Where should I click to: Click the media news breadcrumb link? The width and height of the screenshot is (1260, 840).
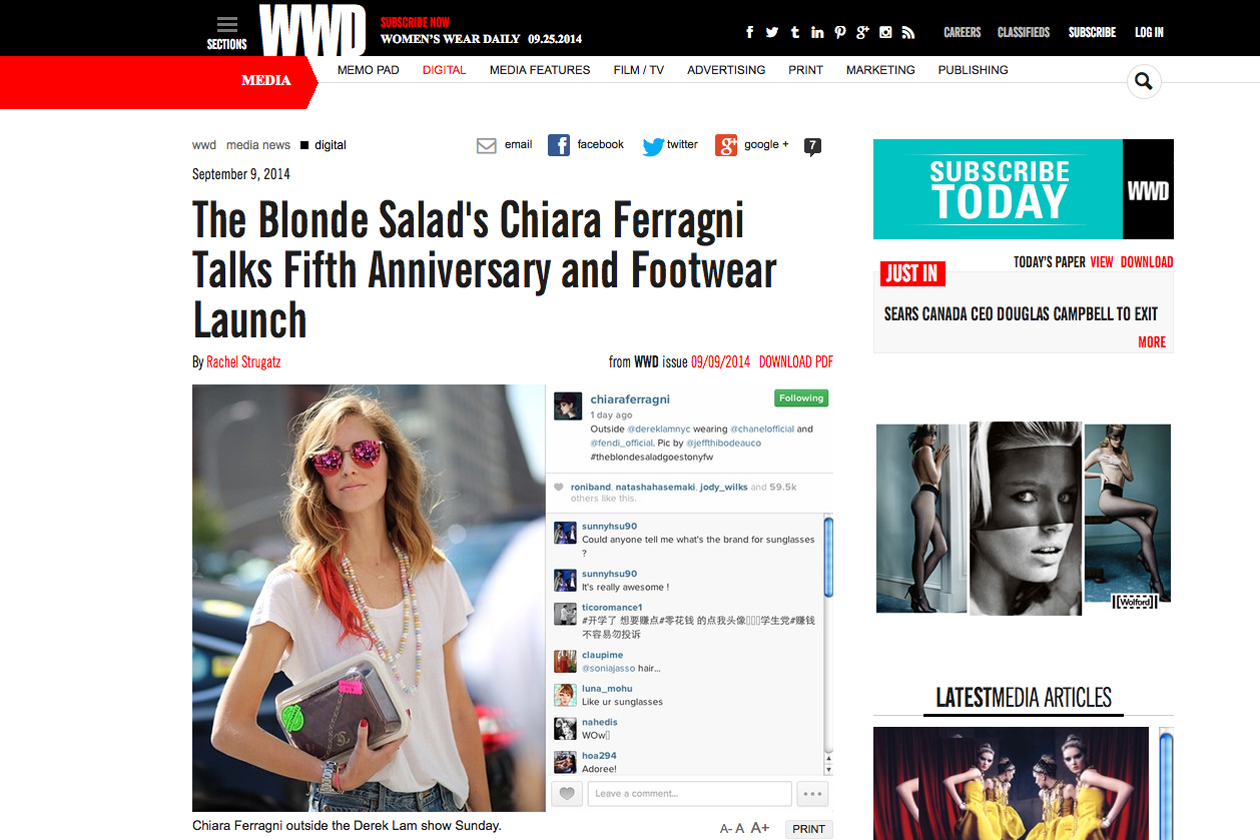[258, 145]
